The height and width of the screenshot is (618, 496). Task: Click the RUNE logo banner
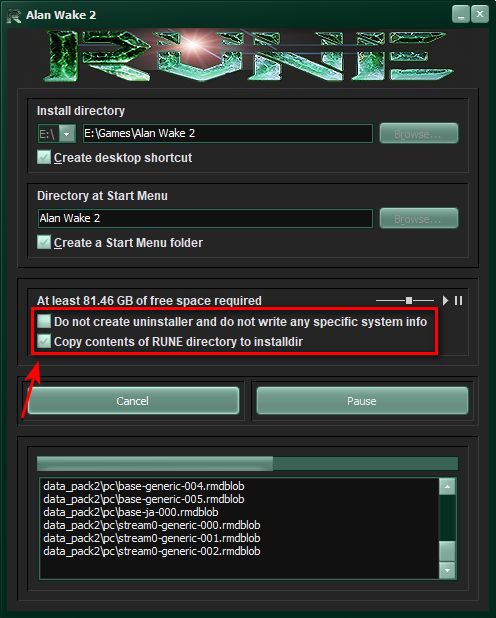coord(248,56)
